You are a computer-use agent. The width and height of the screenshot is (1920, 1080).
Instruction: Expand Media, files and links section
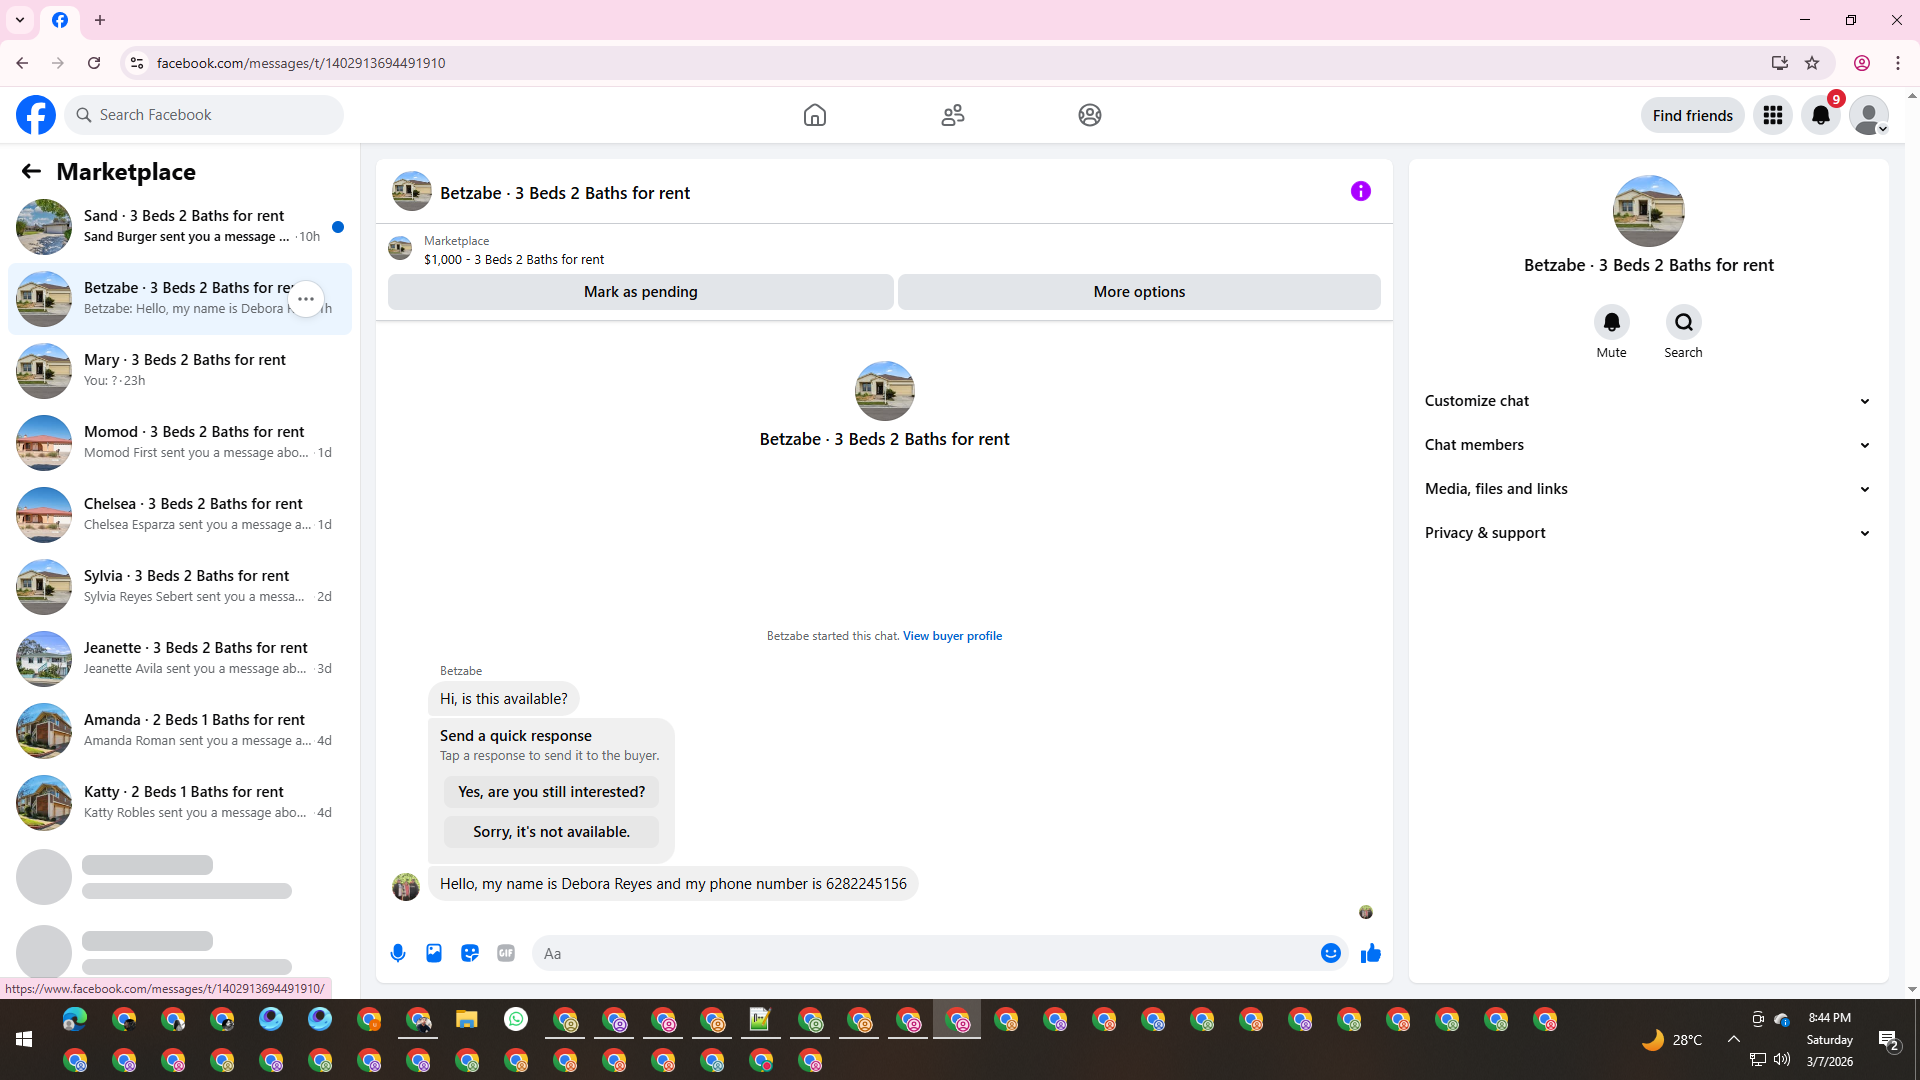(1648, 489)
